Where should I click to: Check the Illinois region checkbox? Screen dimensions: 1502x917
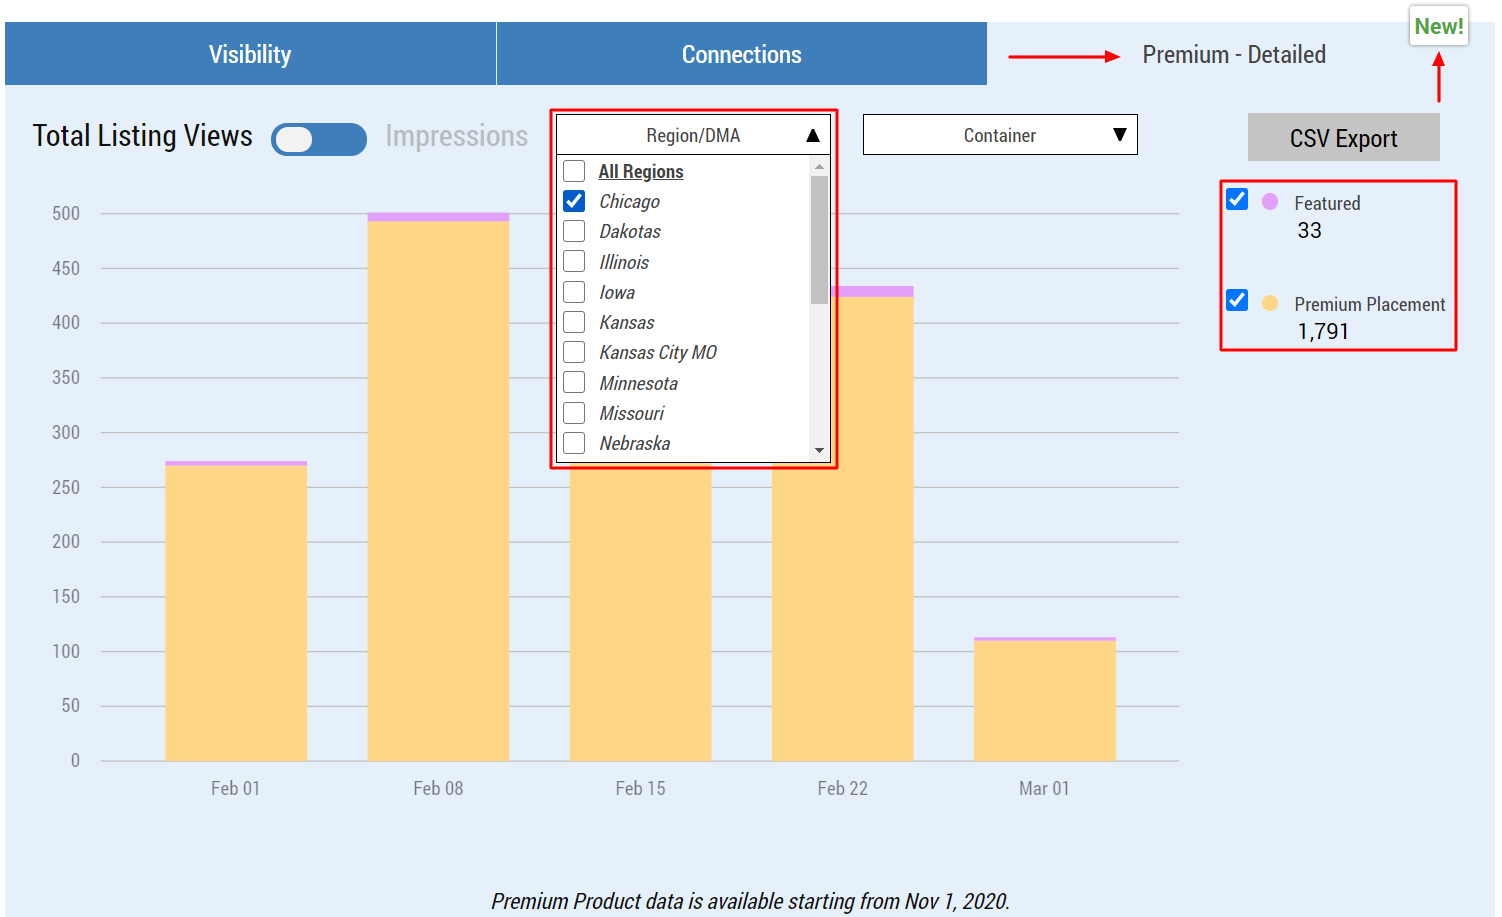click(574, 262)
